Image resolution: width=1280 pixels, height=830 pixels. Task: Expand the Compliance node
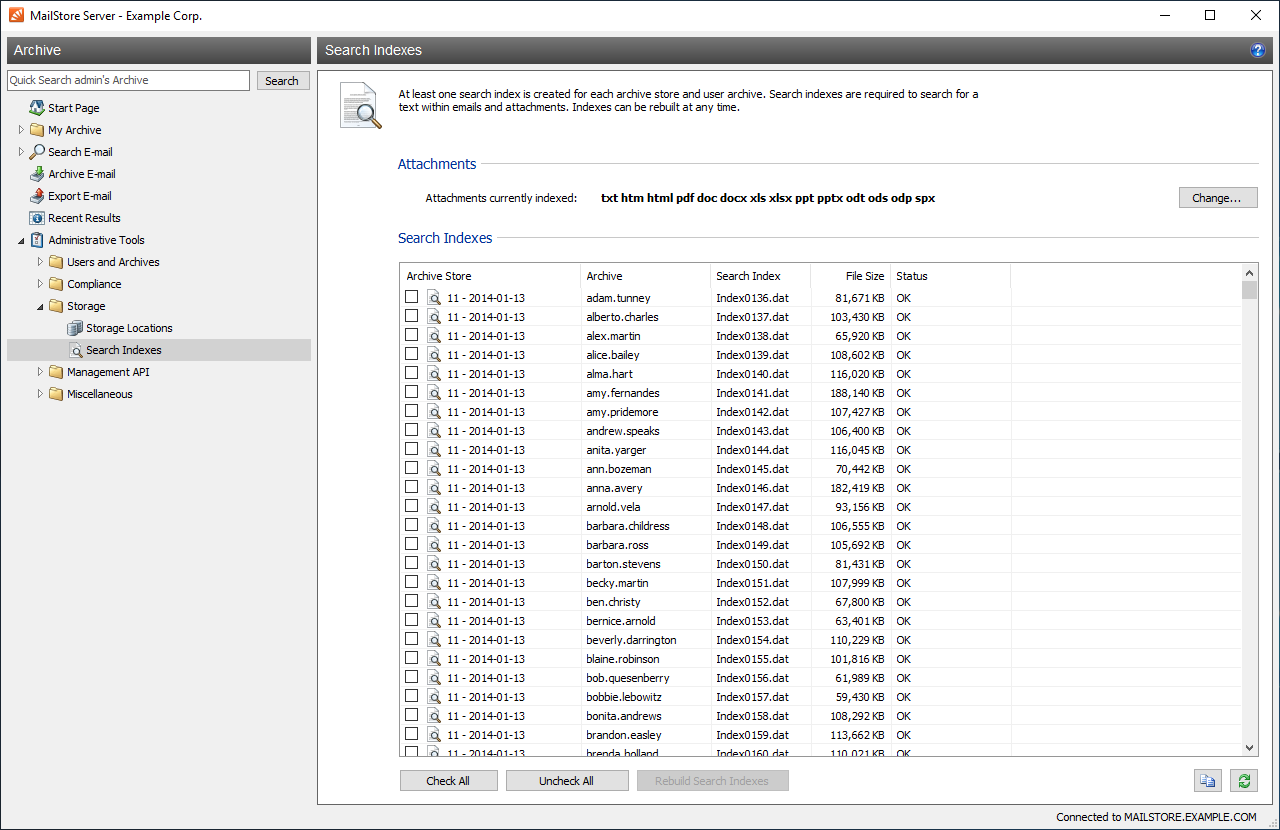pyautogui.click(x=40, y=284)
